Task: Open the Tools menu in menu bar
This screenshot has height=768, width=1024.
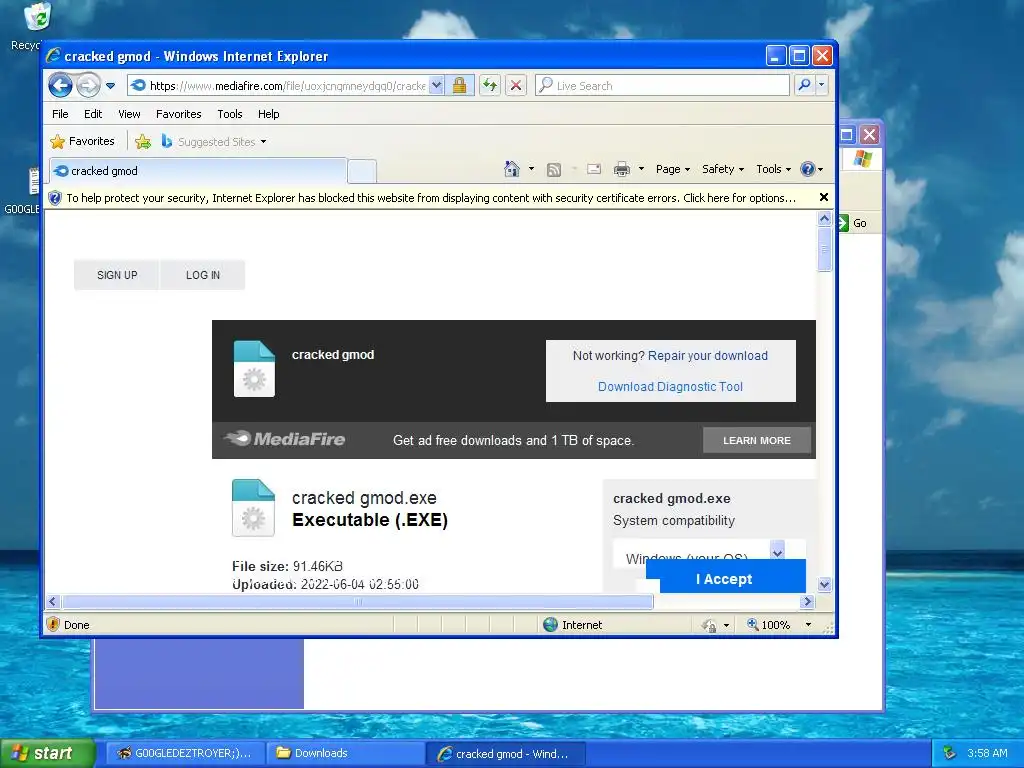Action: [230, 114]
